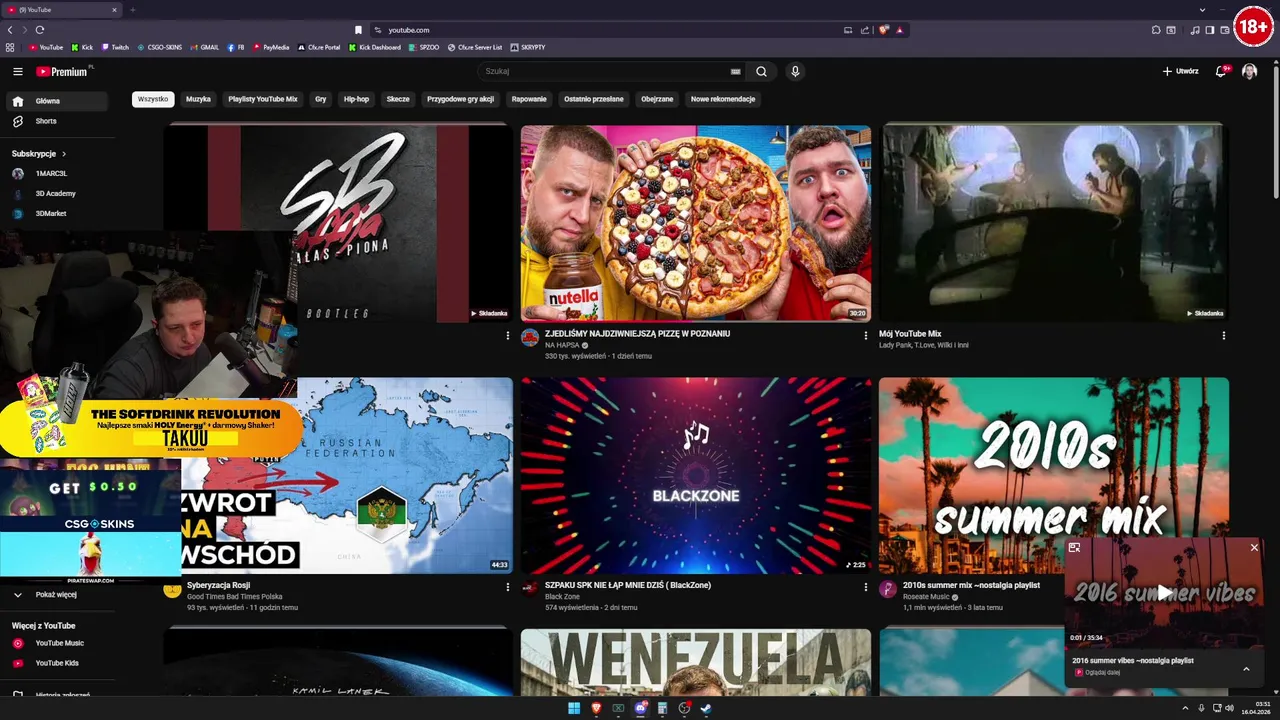Select the Wszystko filter chip

pyautogui.click(x=153, y=99)
